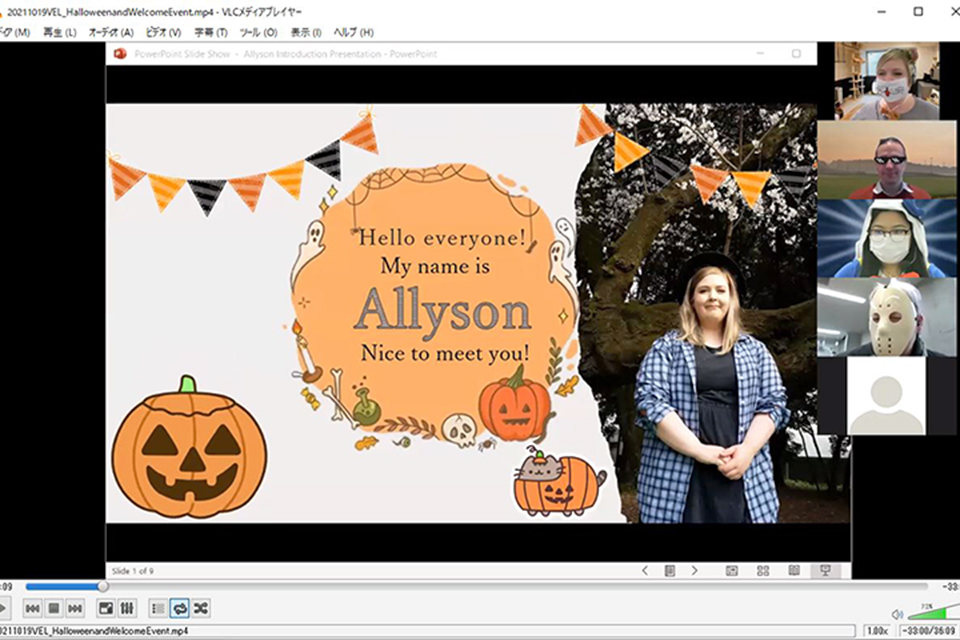Toggle the loop repeat mode
The width and height of the screenshot is (960, 640).
[x=179, y=608]
